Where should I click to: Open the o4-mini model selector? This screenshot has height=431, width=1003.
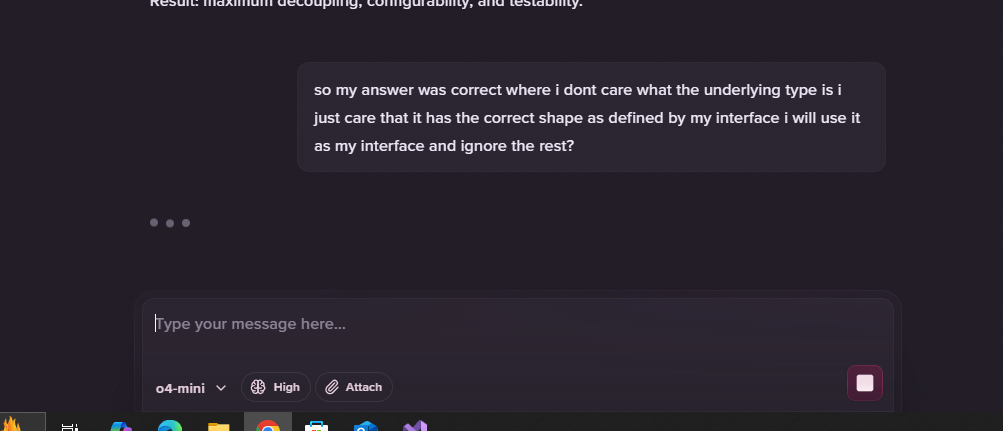[191, 388]
